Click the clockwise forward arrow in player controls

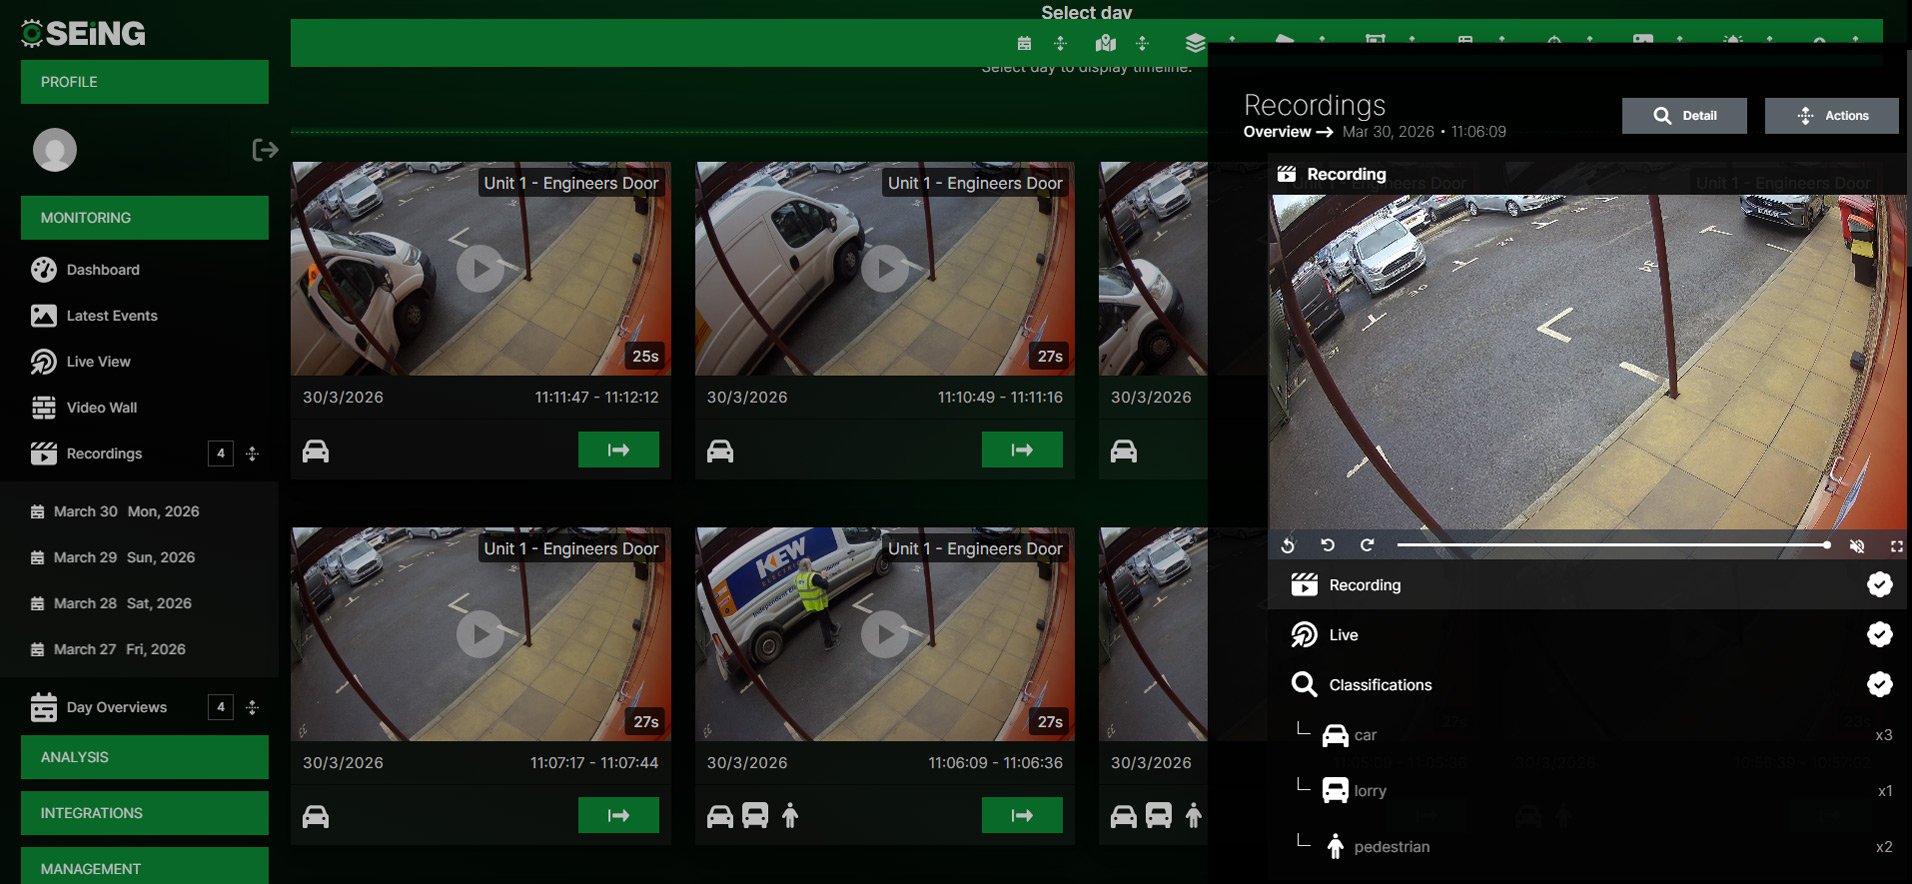pos(1367,545)
